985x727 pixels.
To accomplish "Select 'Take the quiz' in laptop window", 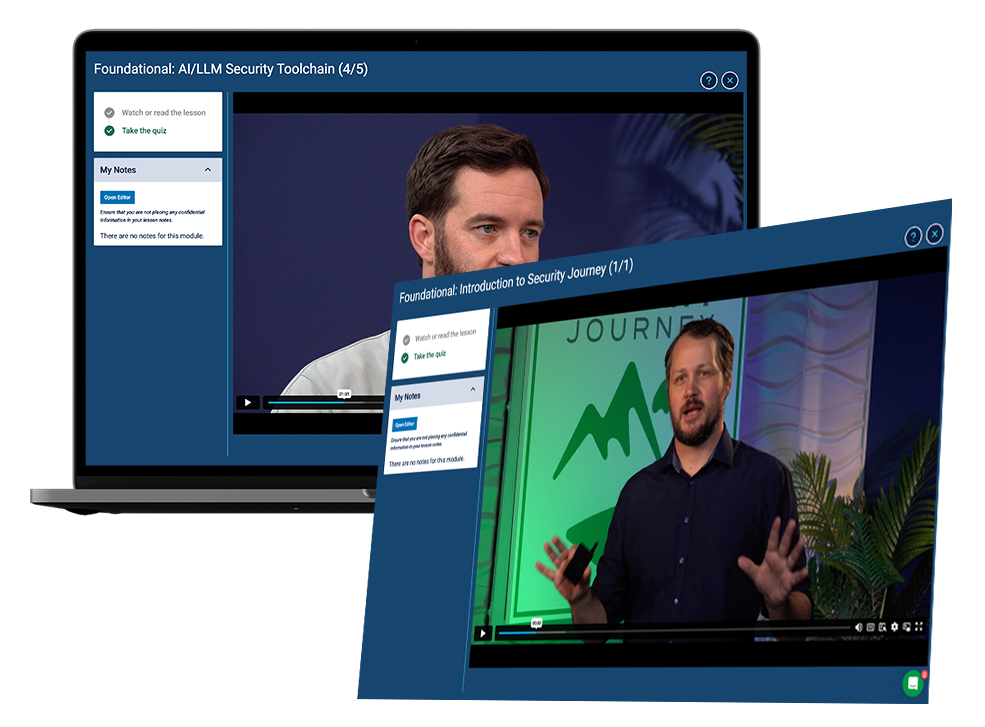I will coord(144,131).
